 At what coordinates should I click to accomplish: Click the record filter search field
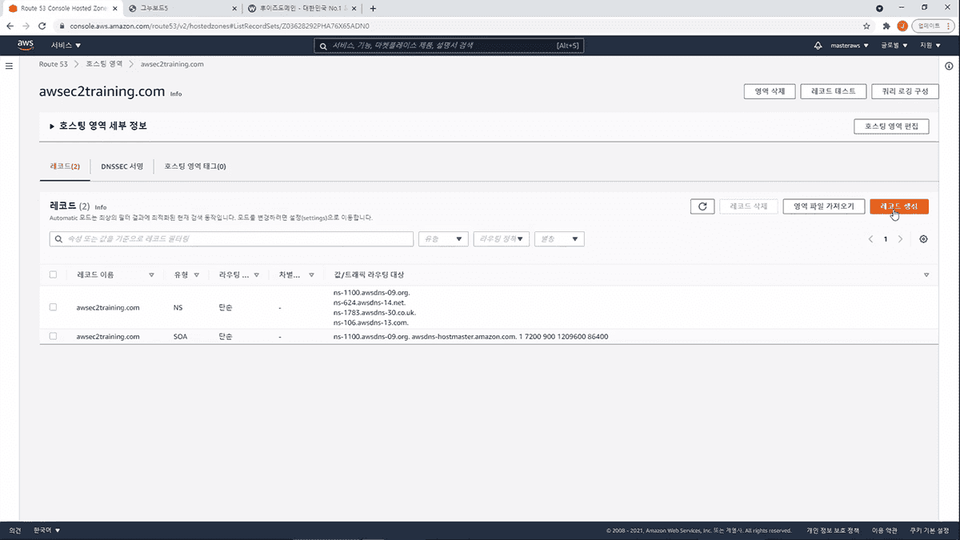[231, 239]
